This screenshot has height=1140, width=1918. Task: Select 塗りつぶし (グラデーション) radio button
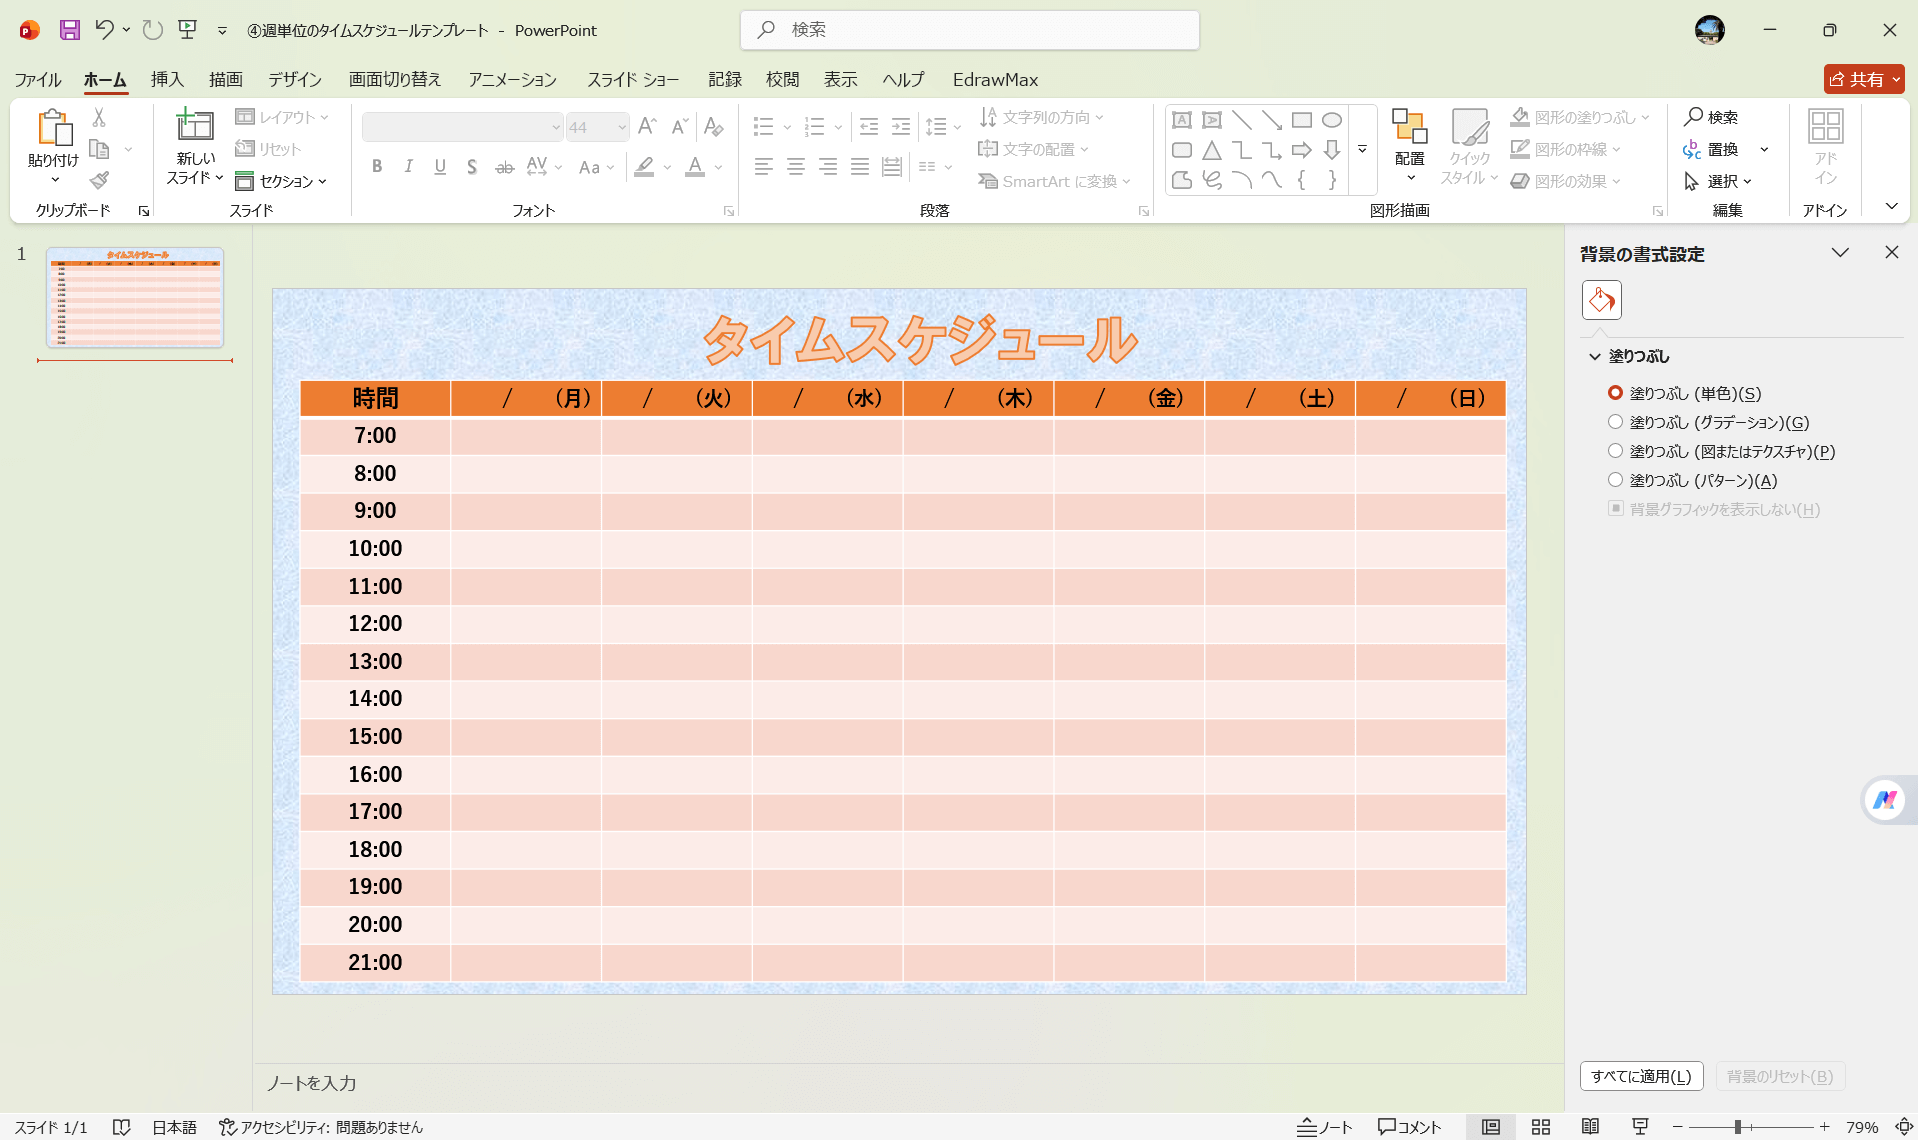1616,421
